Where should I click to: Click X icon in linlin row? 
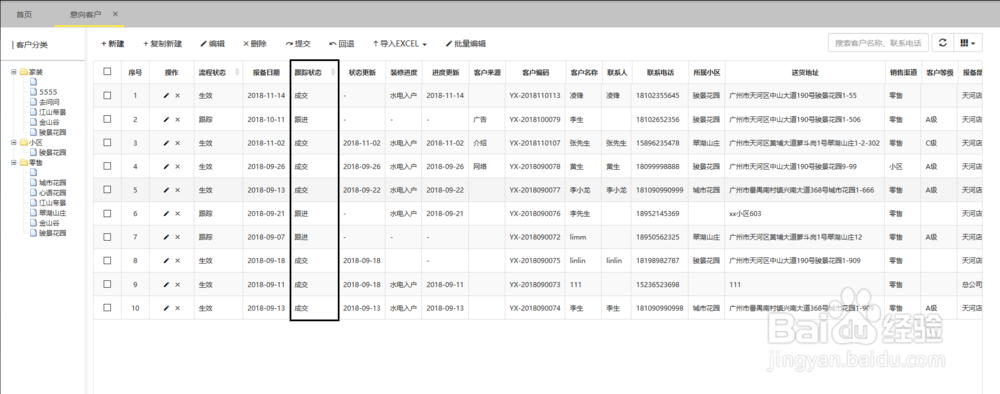pyautogui.click(x=178, y=261)
